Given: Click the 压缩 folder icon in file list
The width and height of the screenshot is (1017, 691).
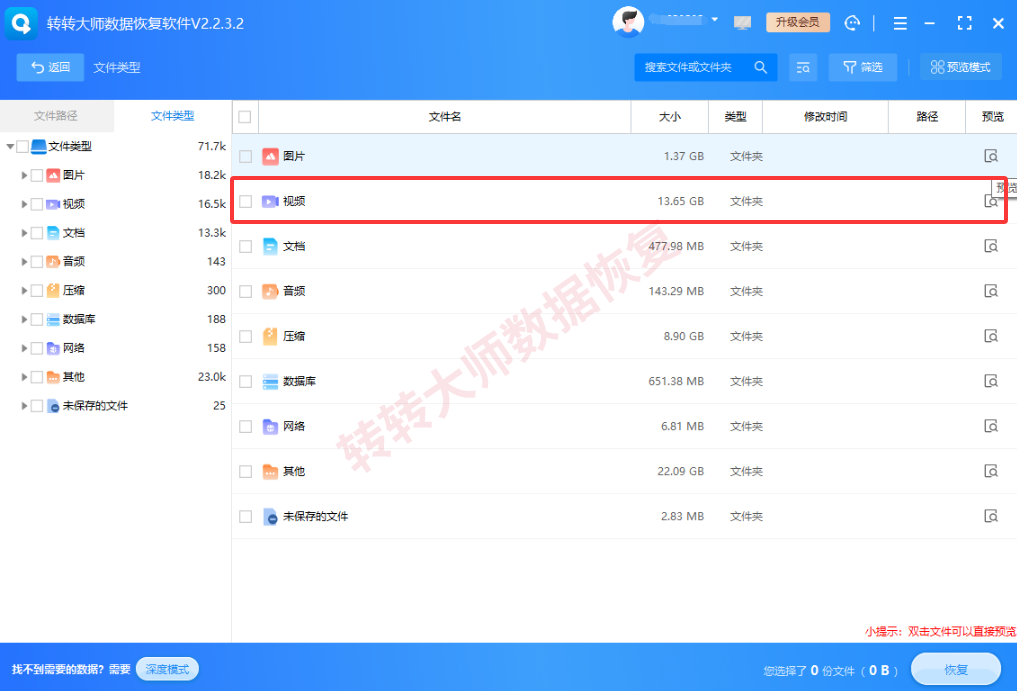Looking at the screenshot, I should 270,336.
